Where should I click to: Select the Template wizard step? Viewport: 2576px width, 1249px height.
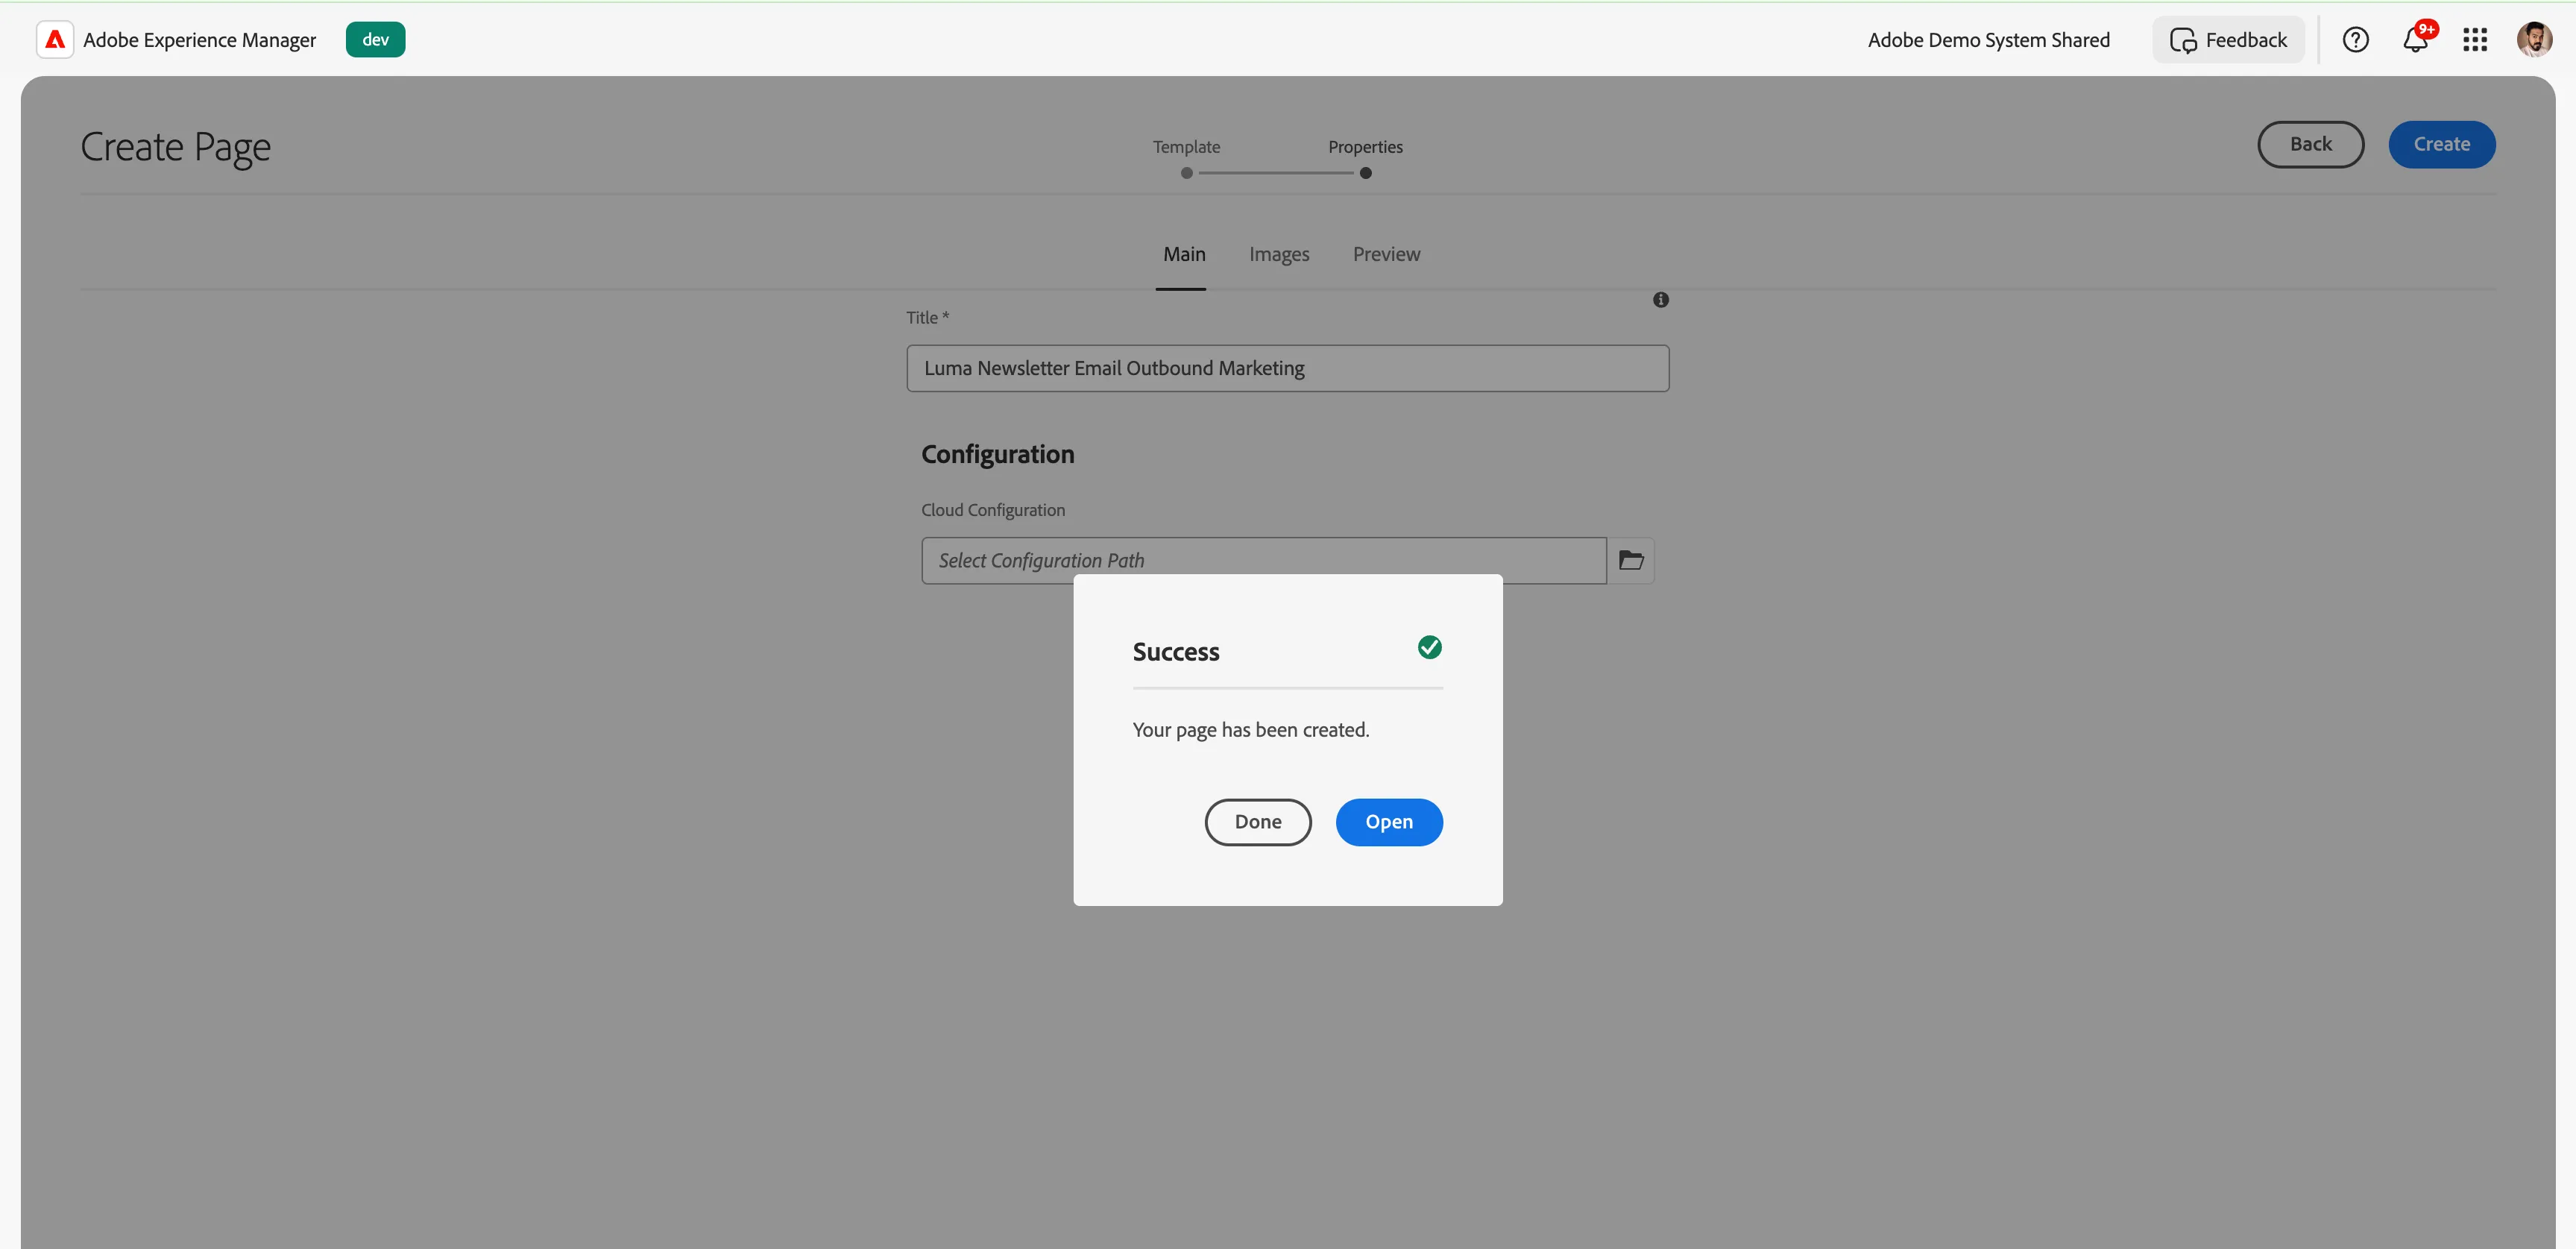1186,158
